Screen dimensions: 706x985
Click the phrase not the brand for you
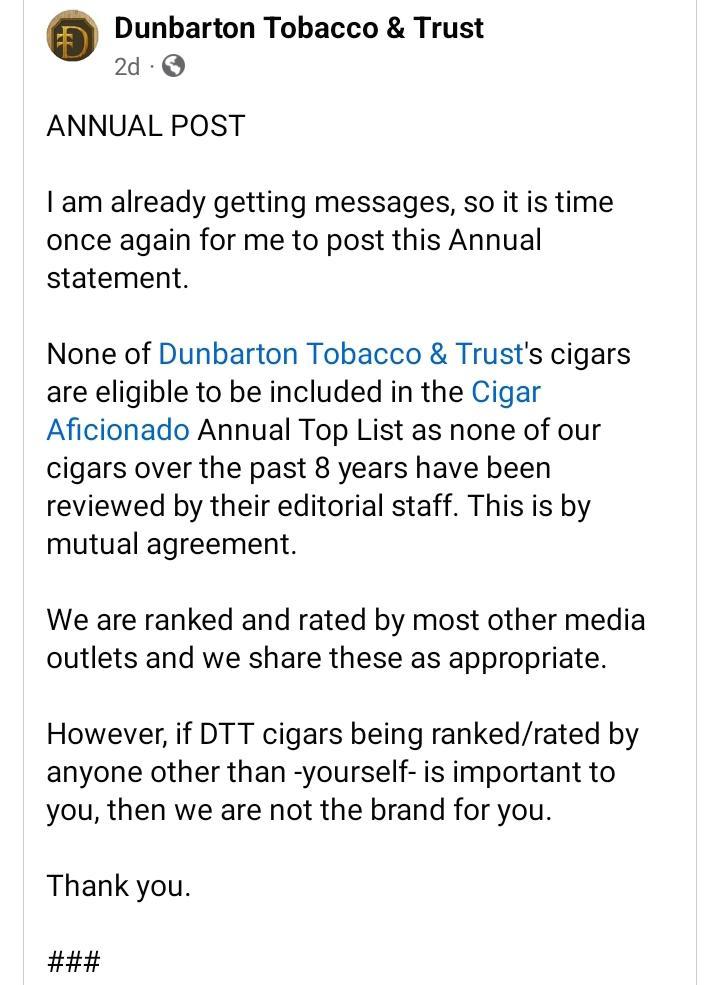point(410,810)
